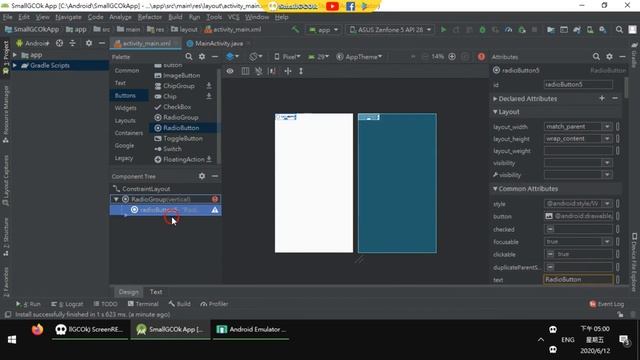Open Palette settings gear

[x=202, y=57]
